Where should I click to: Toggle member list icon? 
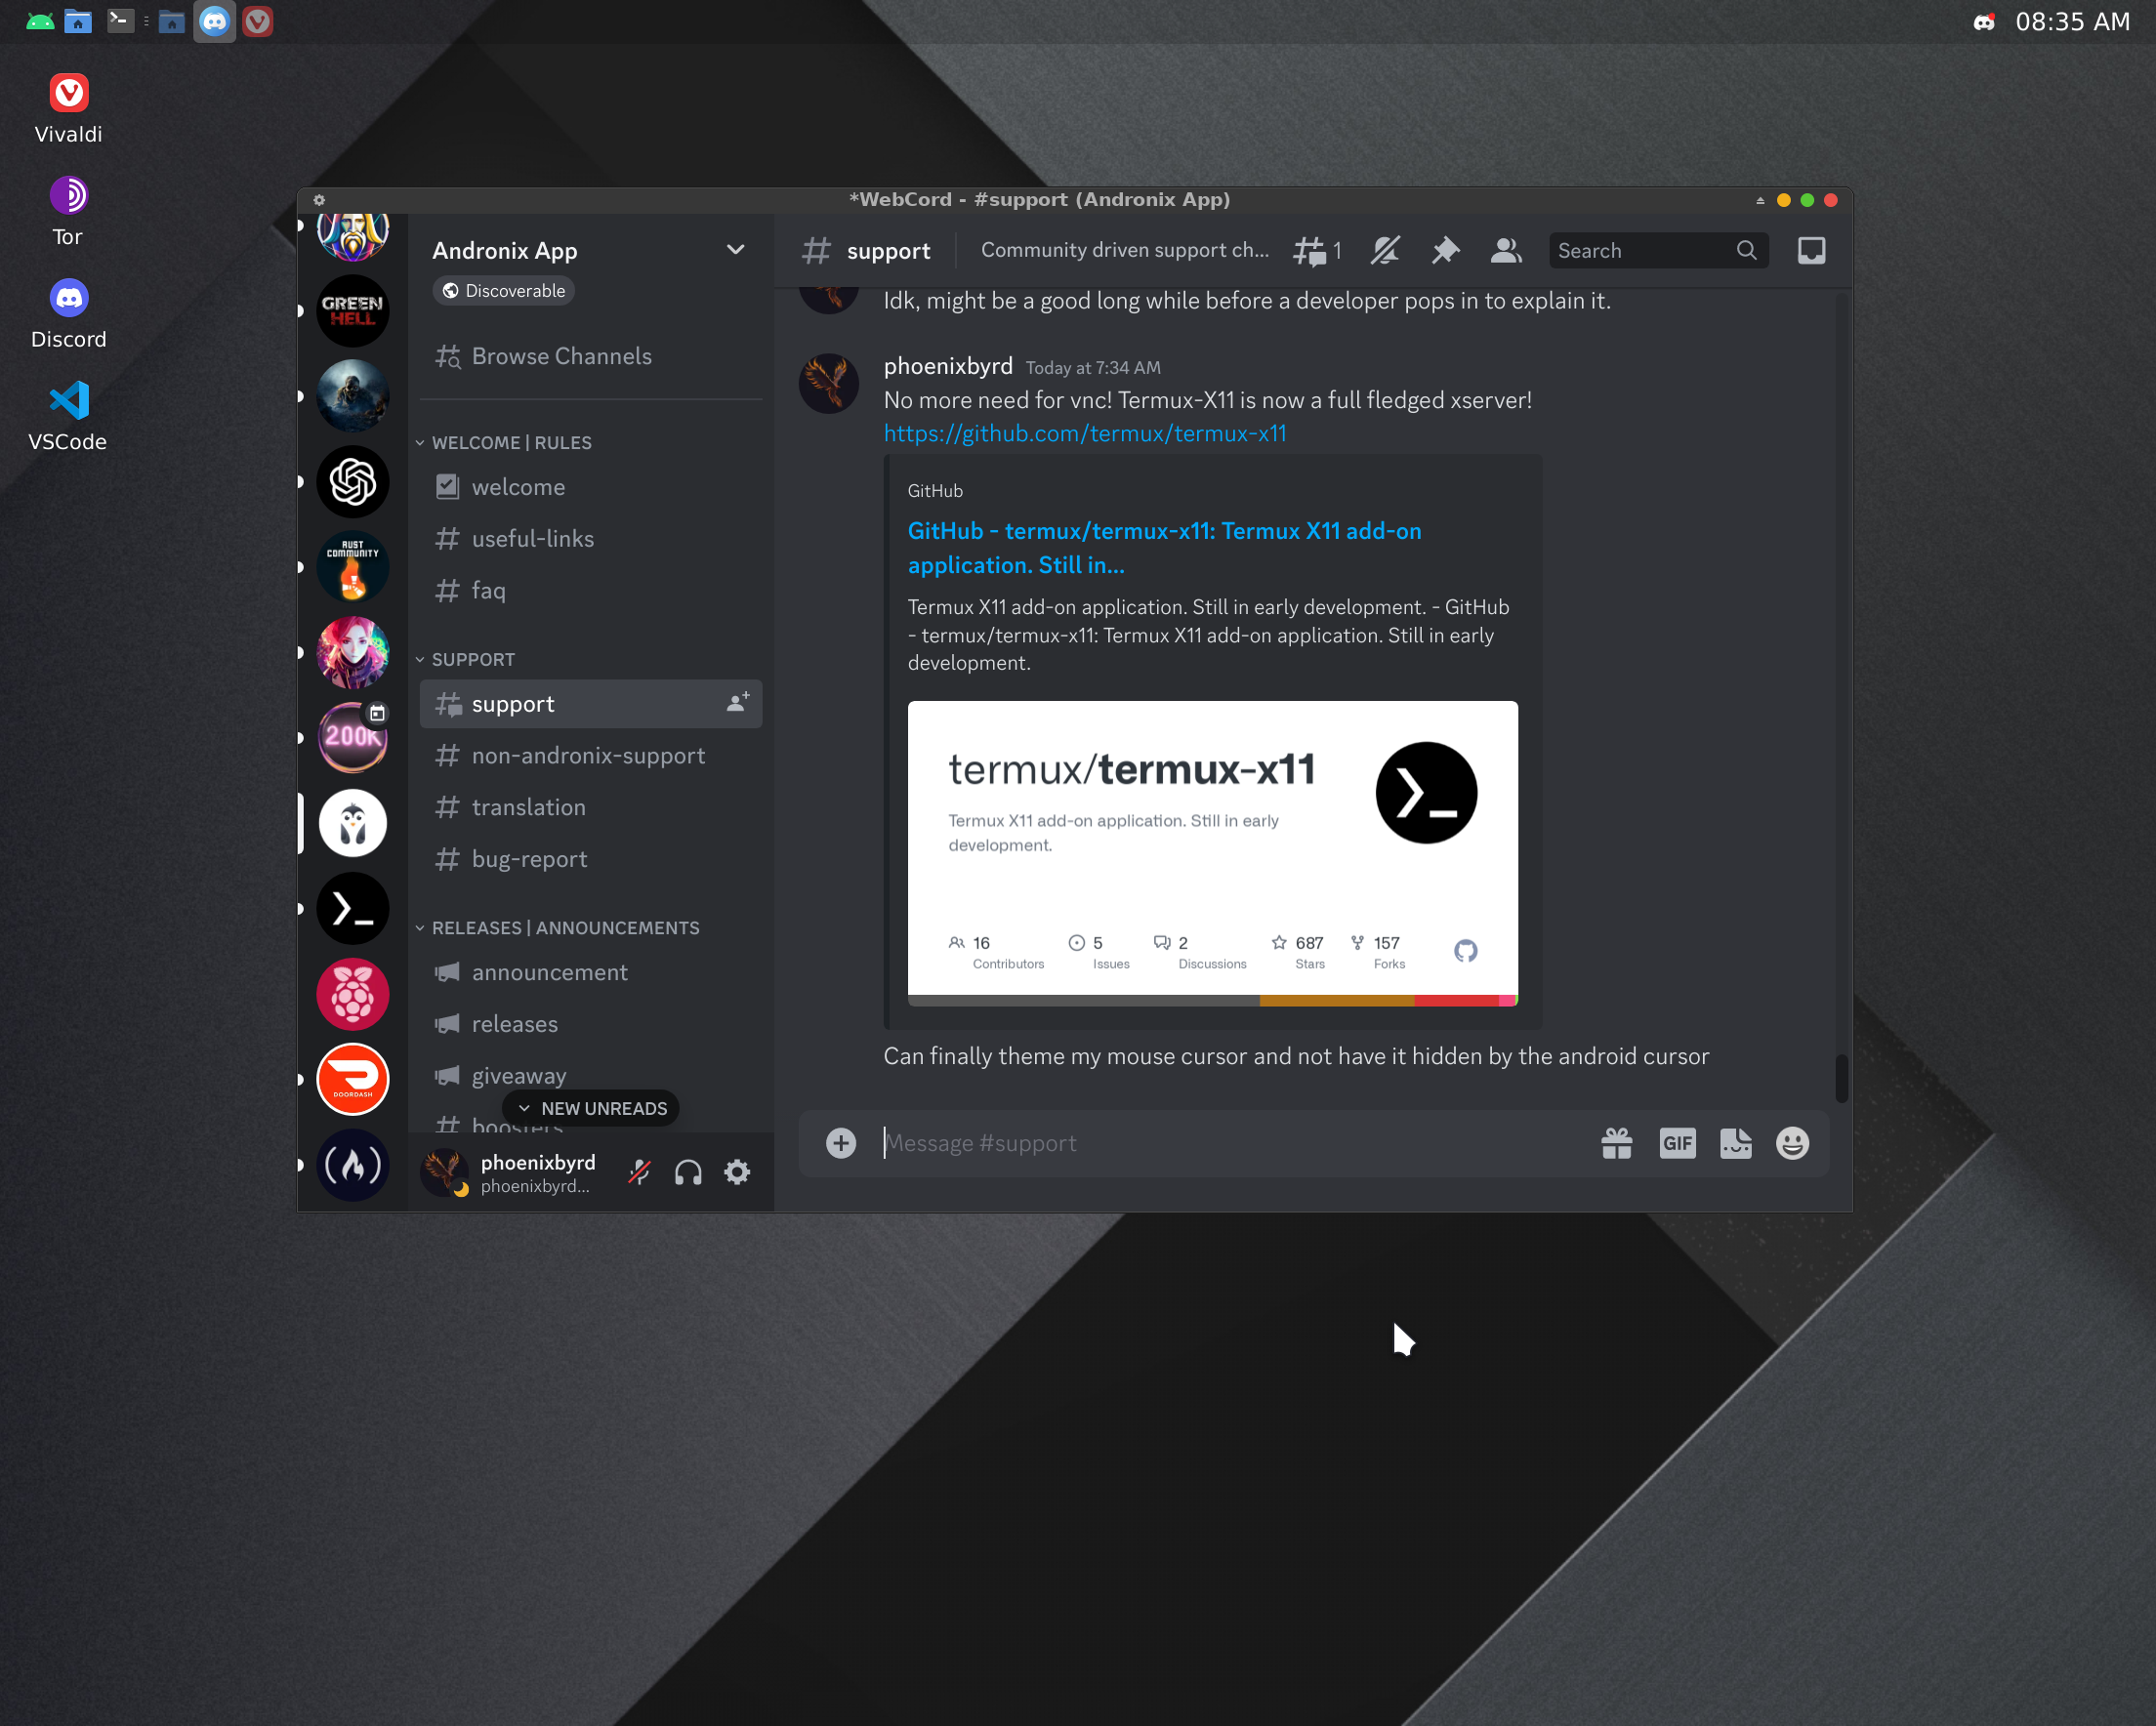[1506, 250]
